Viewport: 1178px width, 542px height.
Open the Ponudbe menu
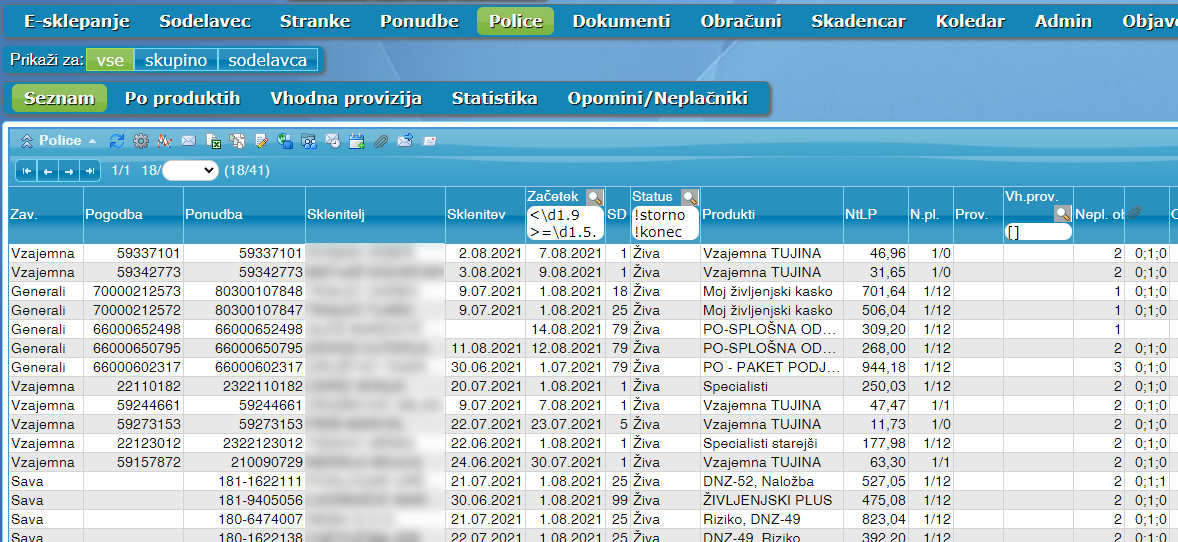pos(419,21)
